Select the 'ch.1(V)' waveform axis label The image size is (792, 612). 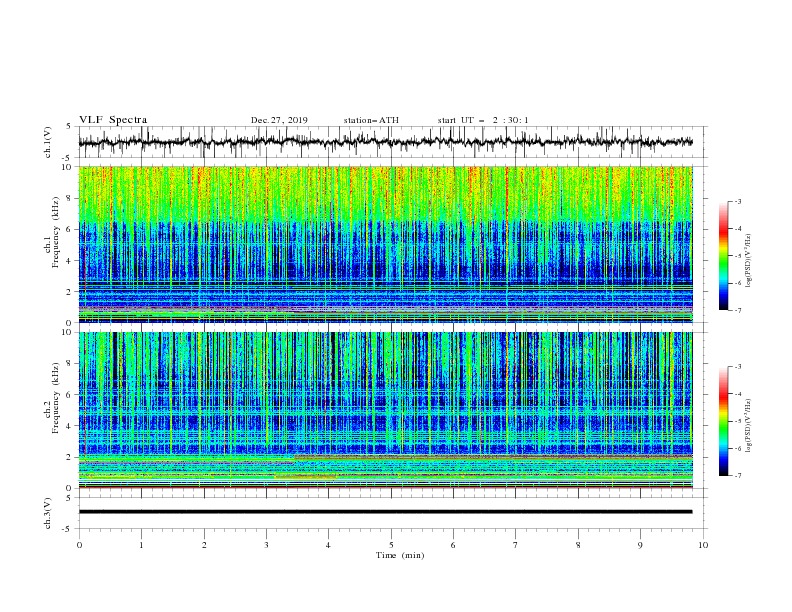tap(48, 142)
